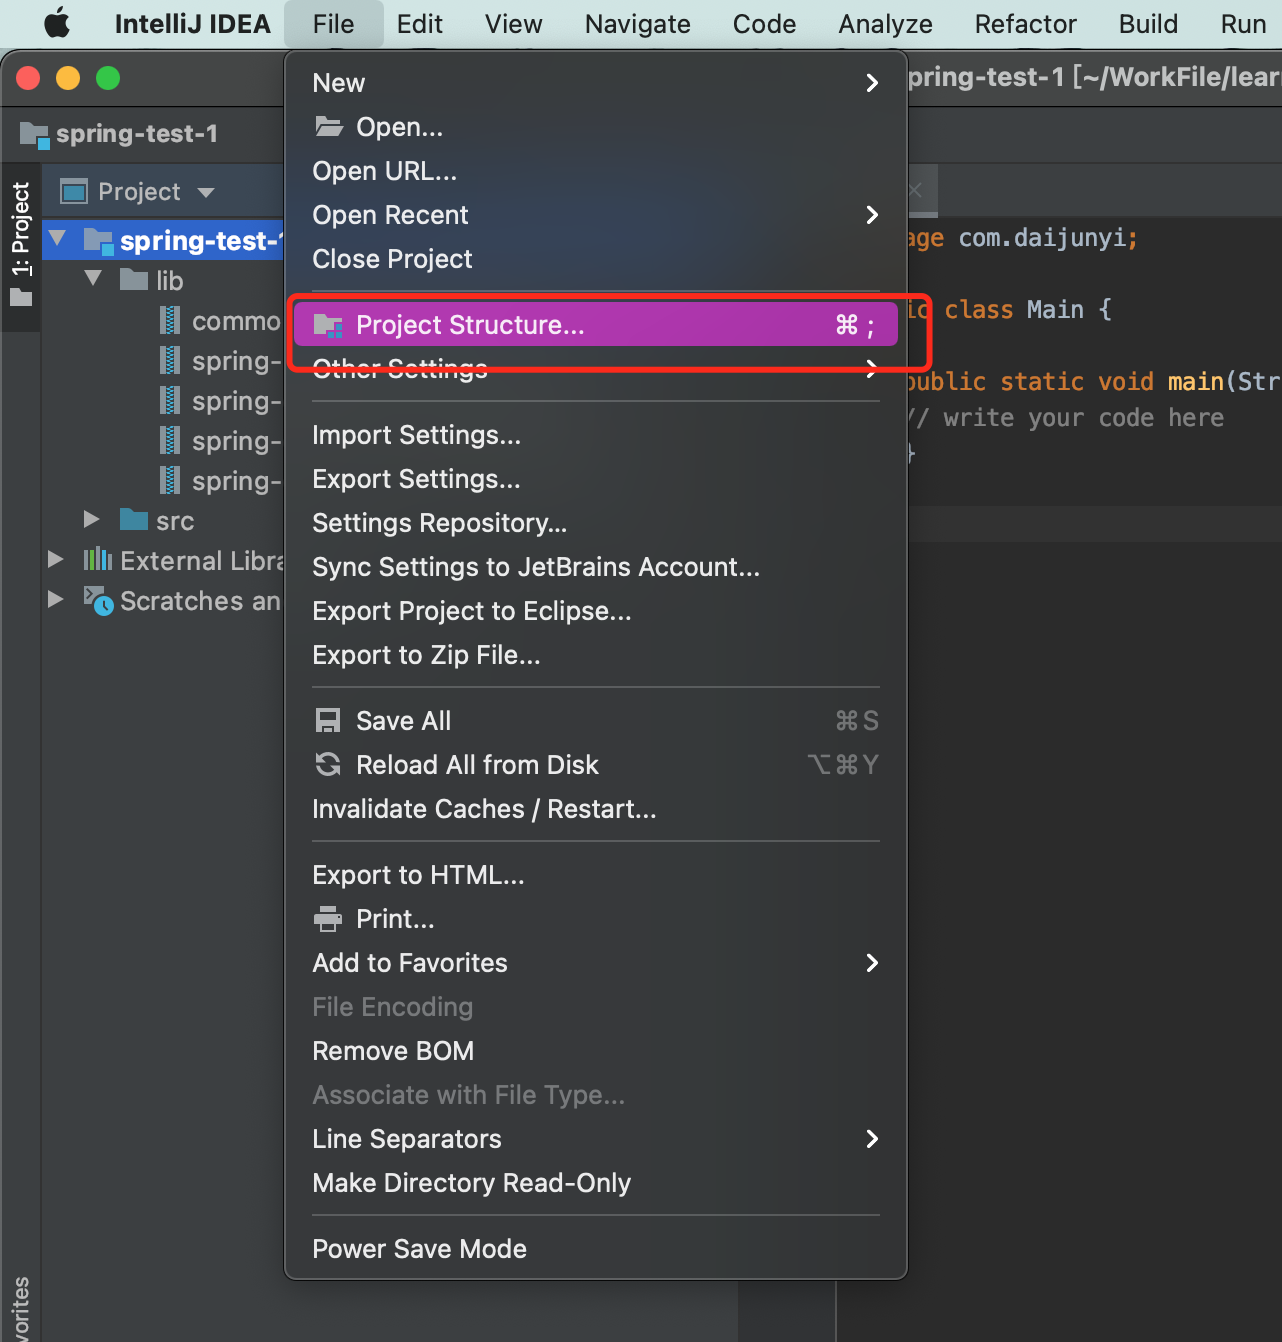
Task: Expand the Add to Favorites submenu
Action: coord(596,963)
